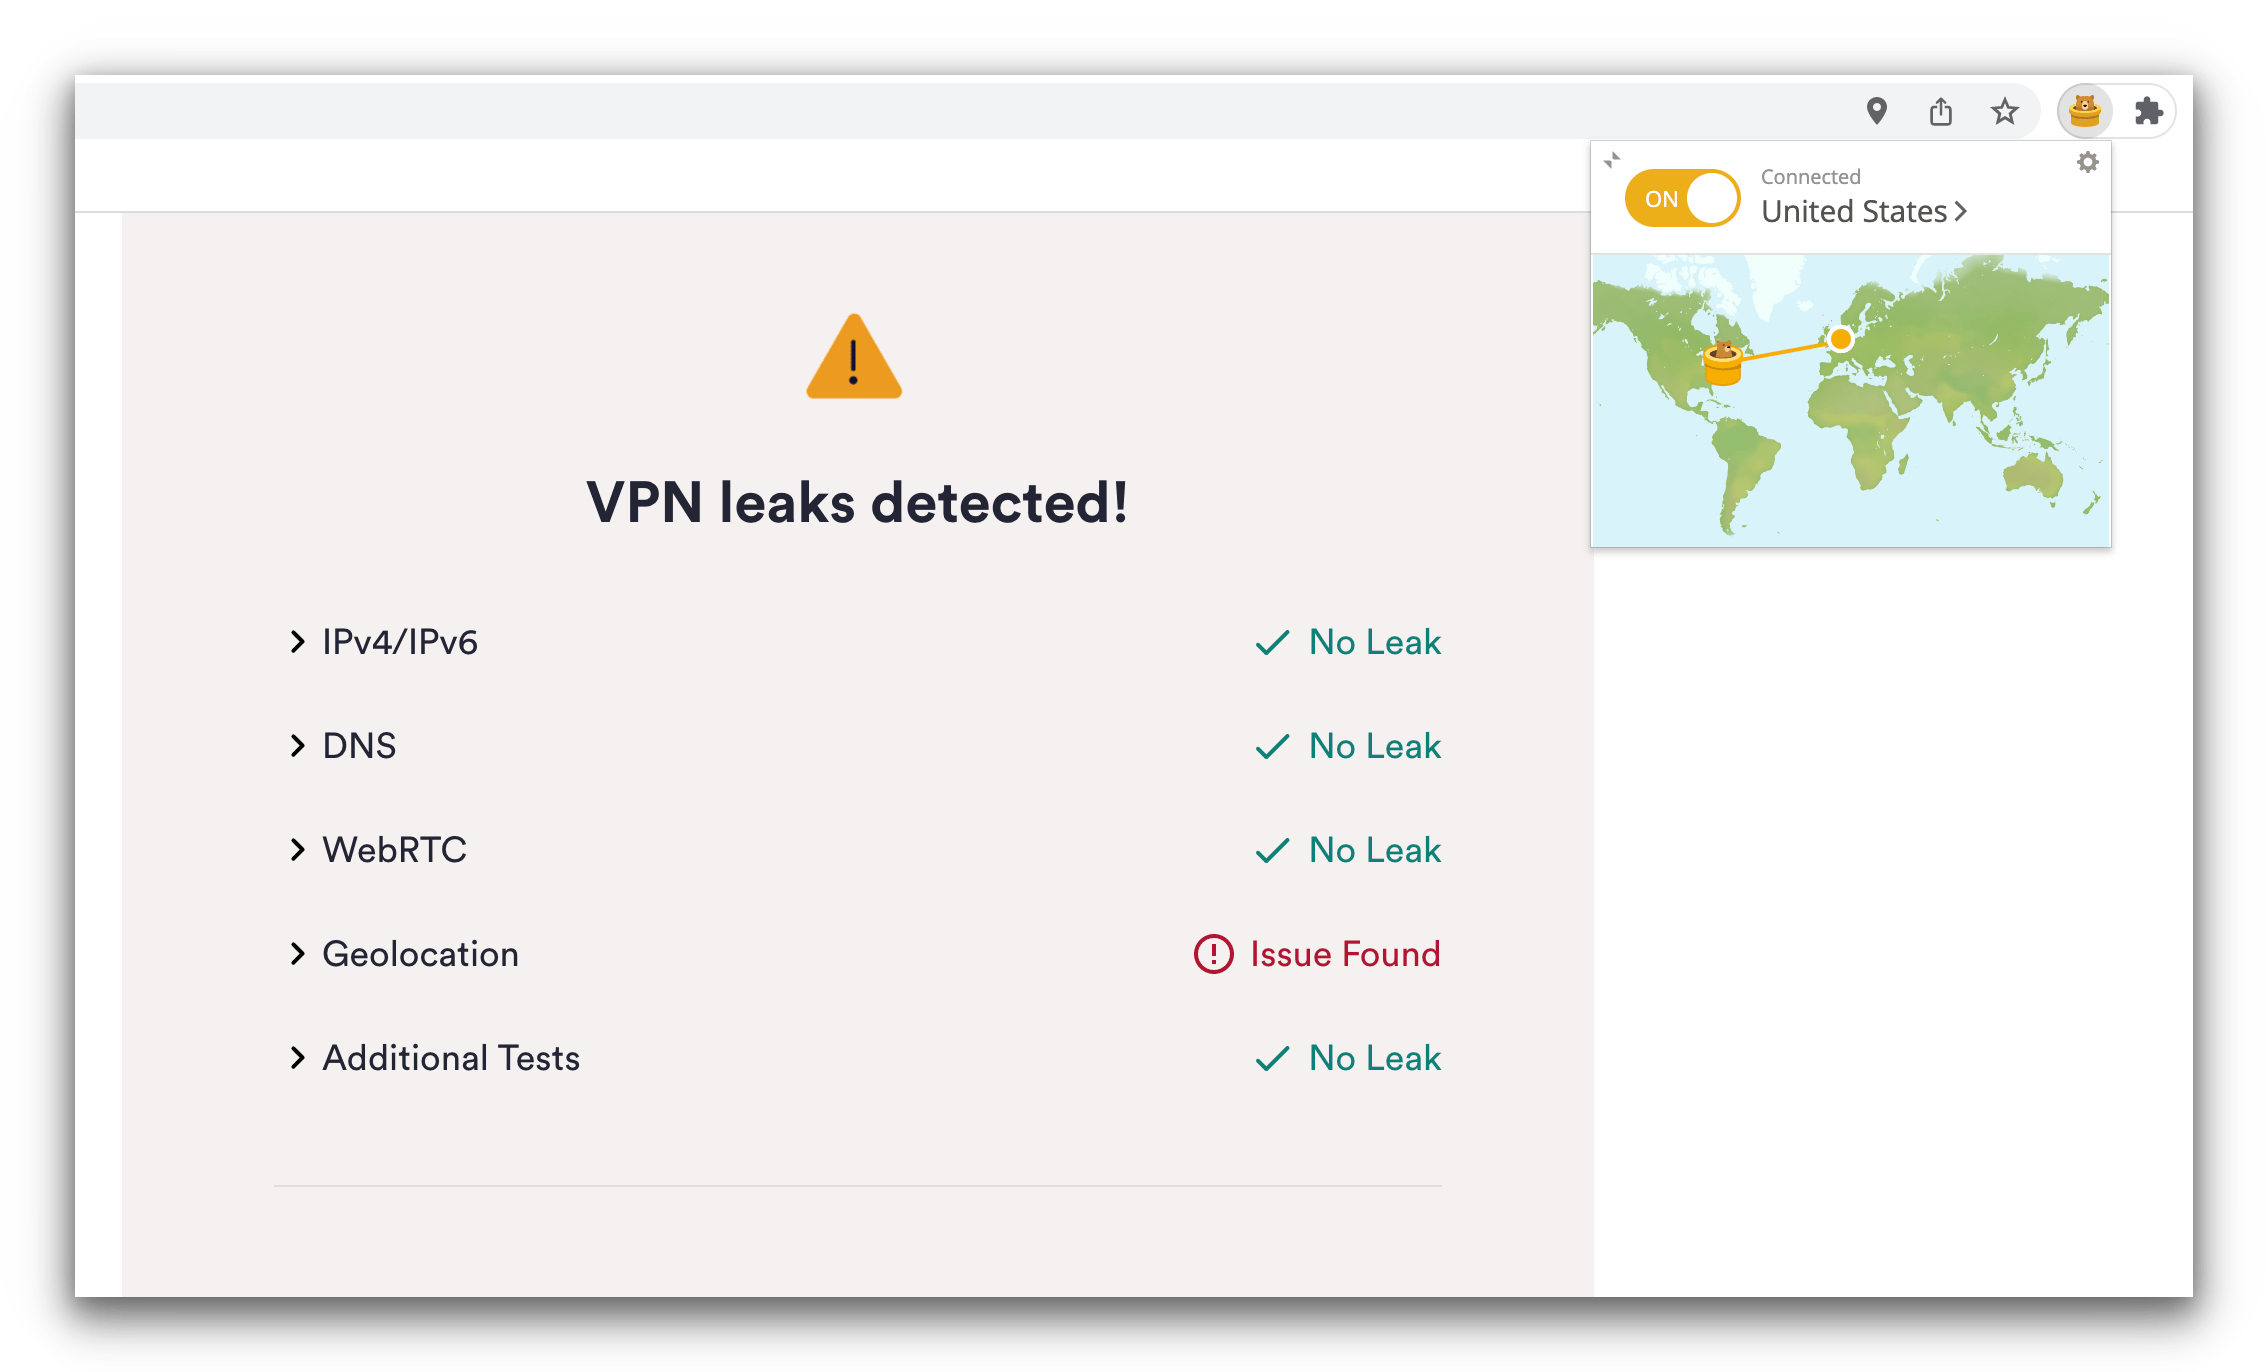Click the Geolocation Issue Found status

click(1317, 952)
